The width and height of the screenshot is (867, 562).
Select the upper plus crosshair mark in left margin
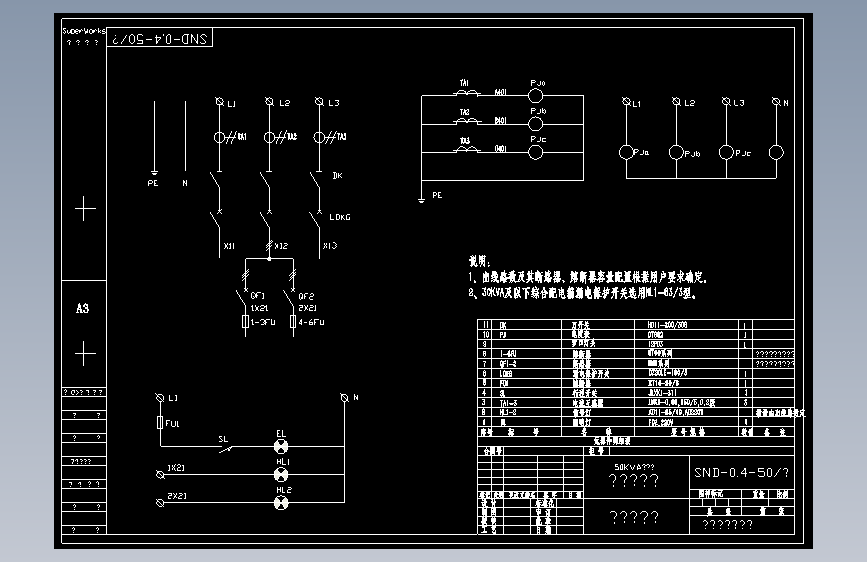pos(85,209)
